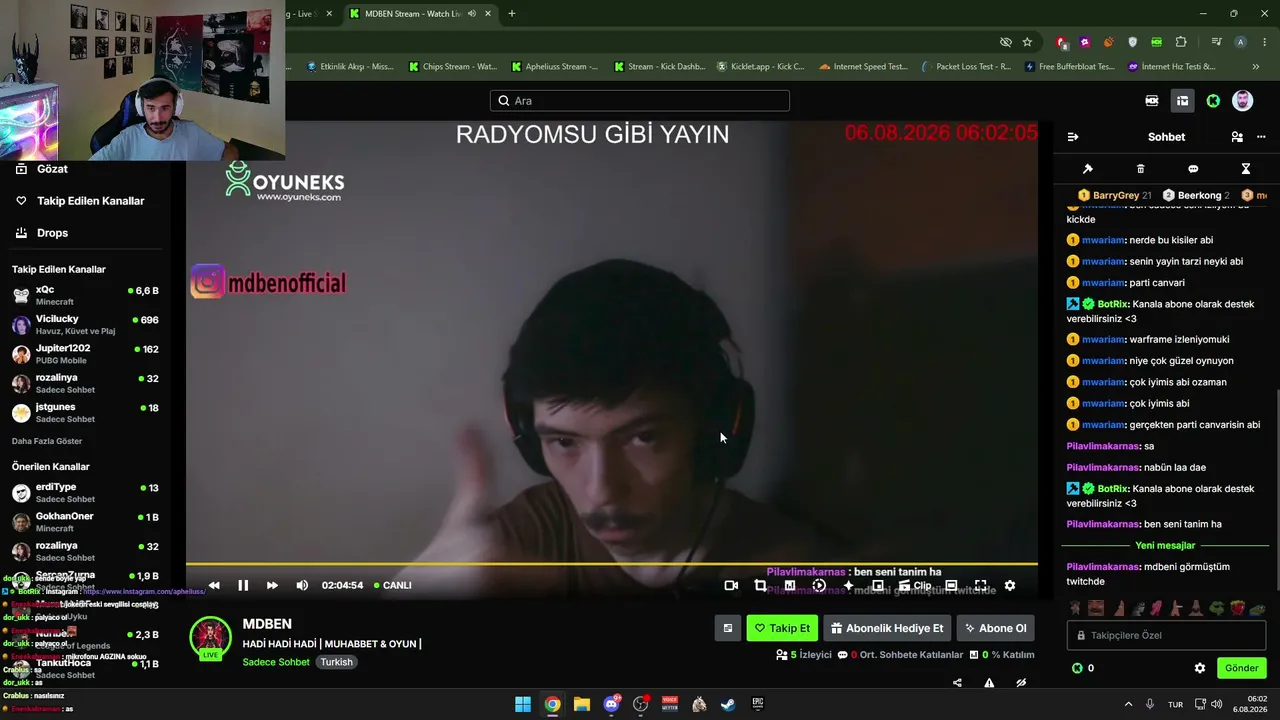This screenshot has width=1280, height=720.
Task: Open Vicilucky channel from followed list
Action: (85, 324)
